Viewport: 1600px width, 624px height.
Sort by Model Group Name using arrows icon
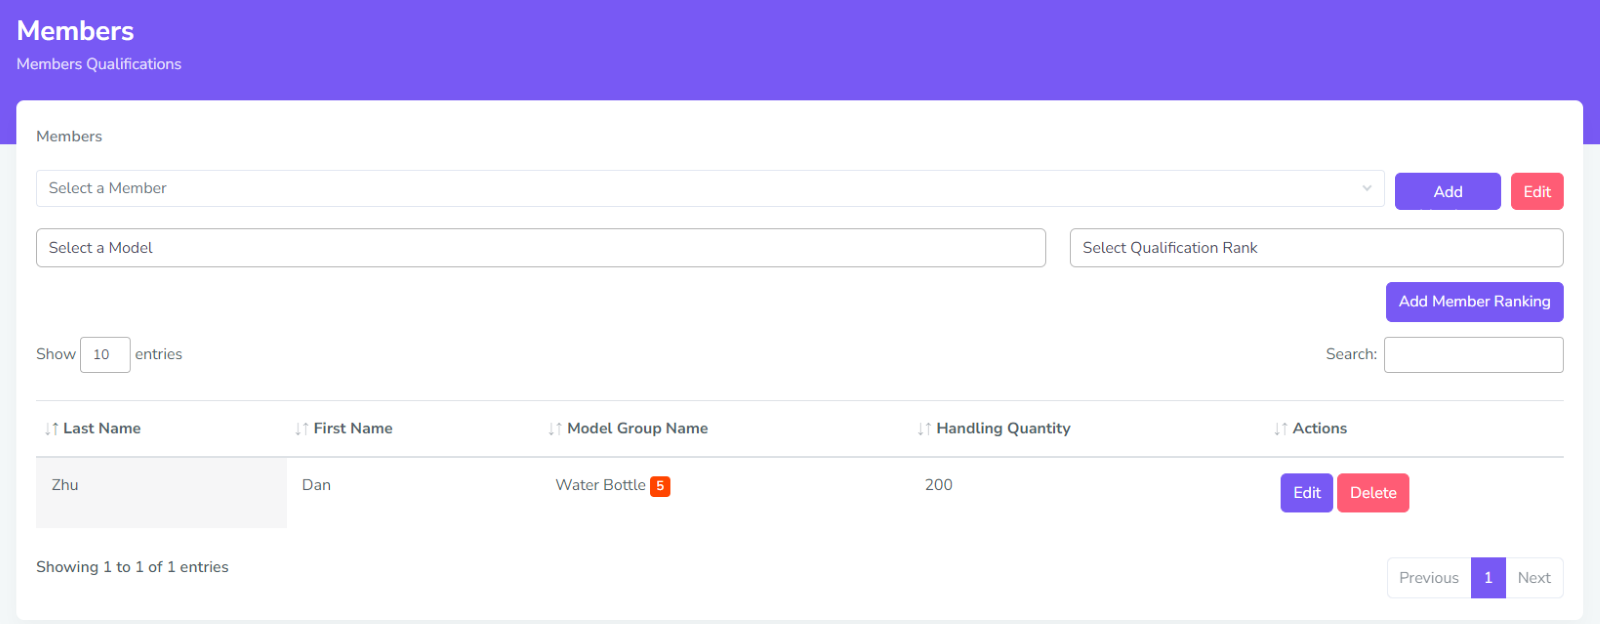555,429
